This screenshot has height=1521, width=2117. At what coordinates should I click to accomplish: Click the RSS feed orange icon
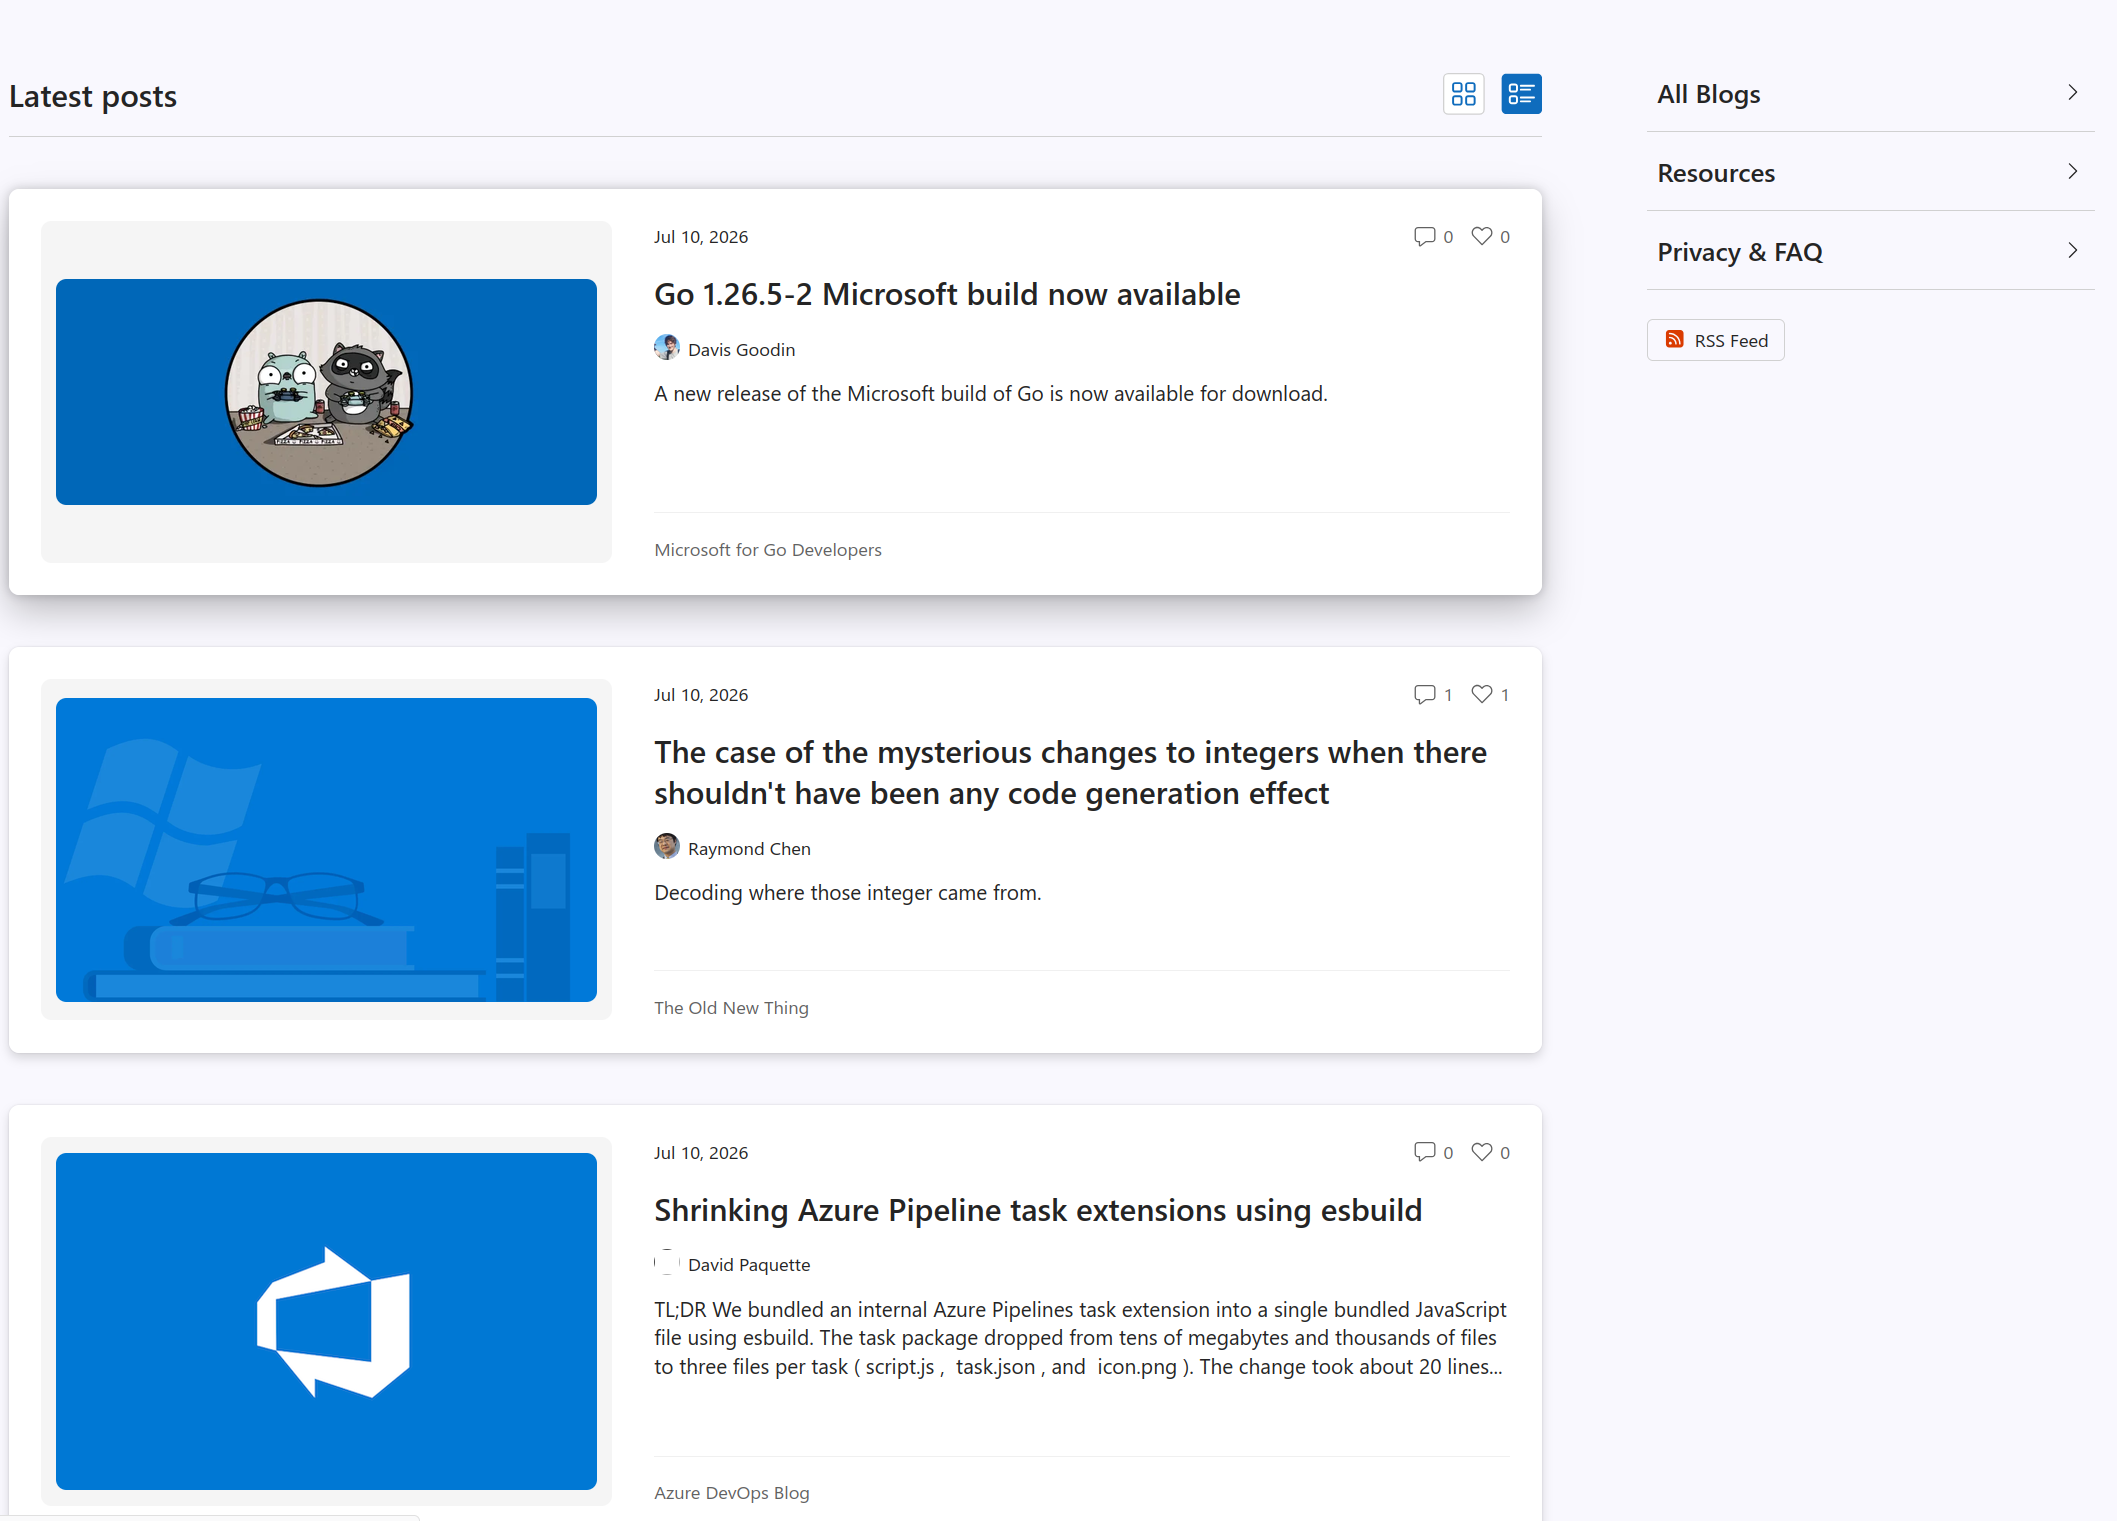(1674, 340)
